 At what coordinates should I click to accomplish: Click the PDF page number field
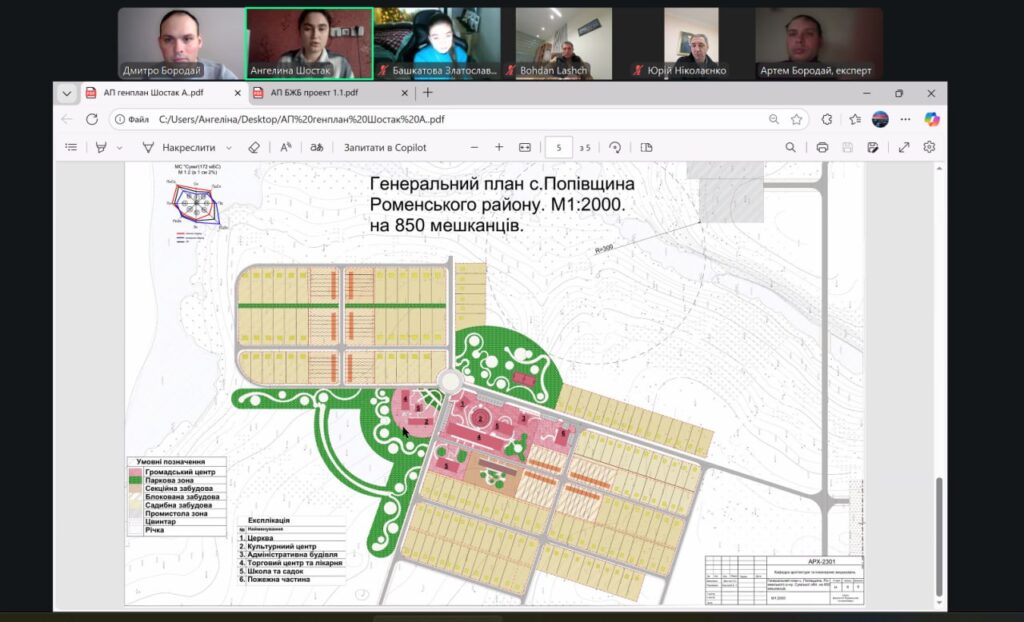point(559,147)
